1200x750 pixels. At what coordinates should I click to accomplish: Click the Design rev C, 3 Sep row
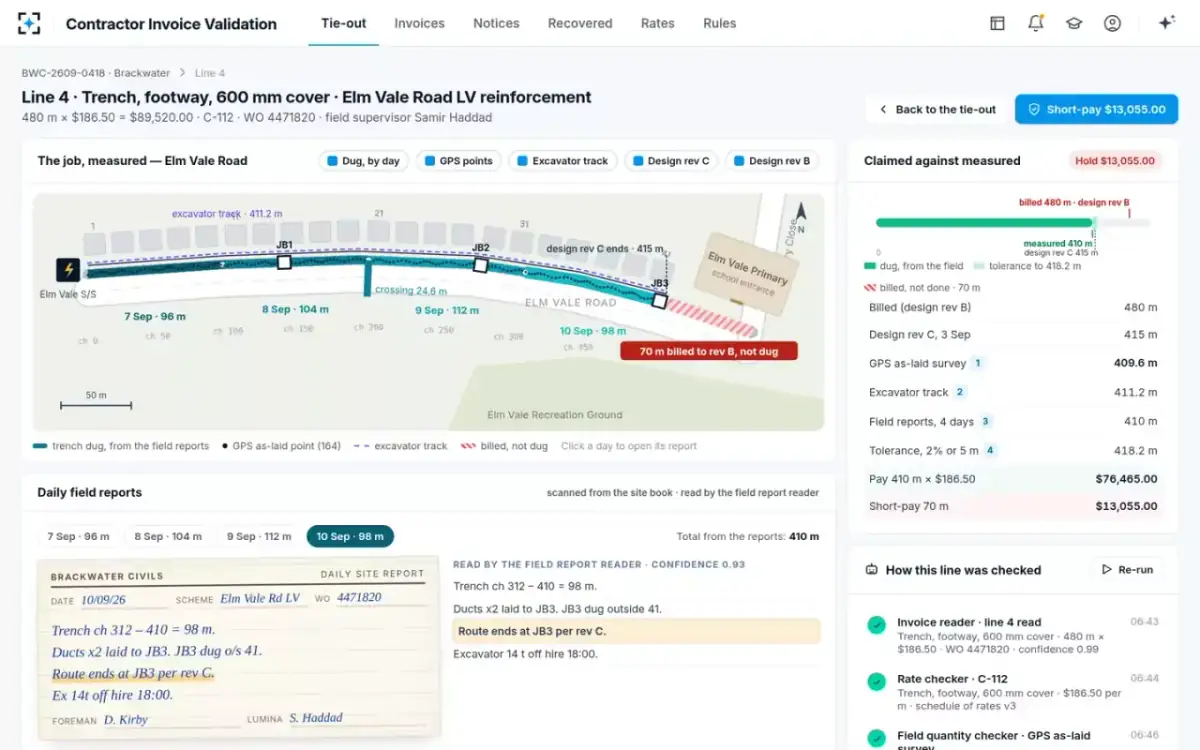pyautogui.click(x=1013, y=335)
